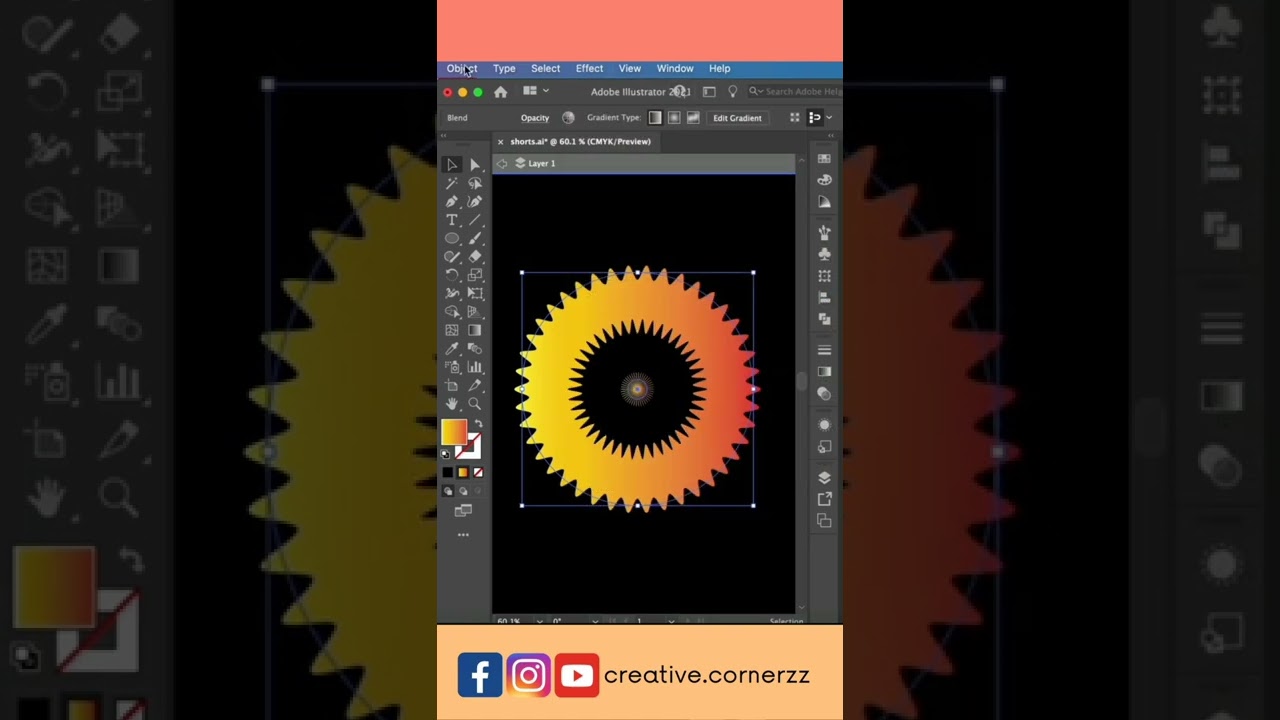Choose the Artboard tool
1280x720 pixels.
point(452,385)
